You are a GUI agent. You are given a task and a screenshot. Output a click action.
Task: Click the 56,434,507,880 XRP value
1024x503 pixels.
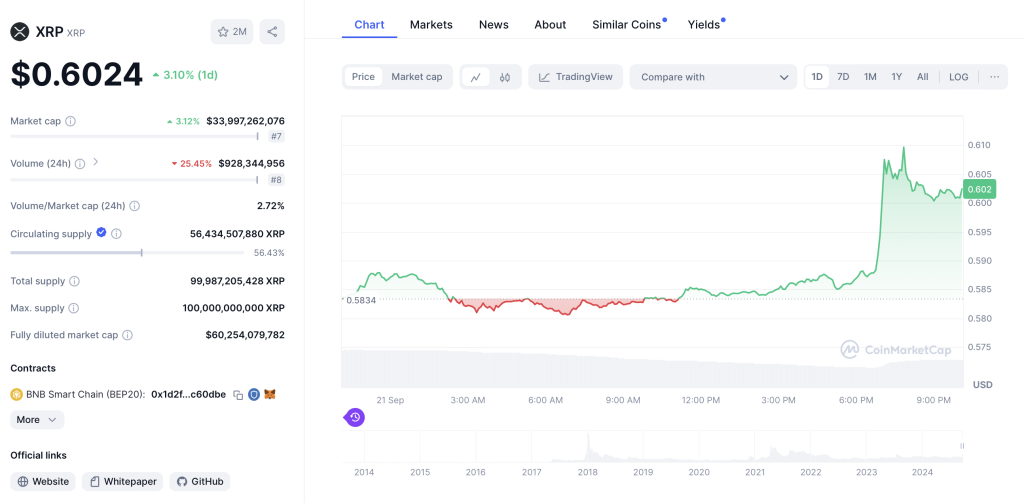point(237,233)
